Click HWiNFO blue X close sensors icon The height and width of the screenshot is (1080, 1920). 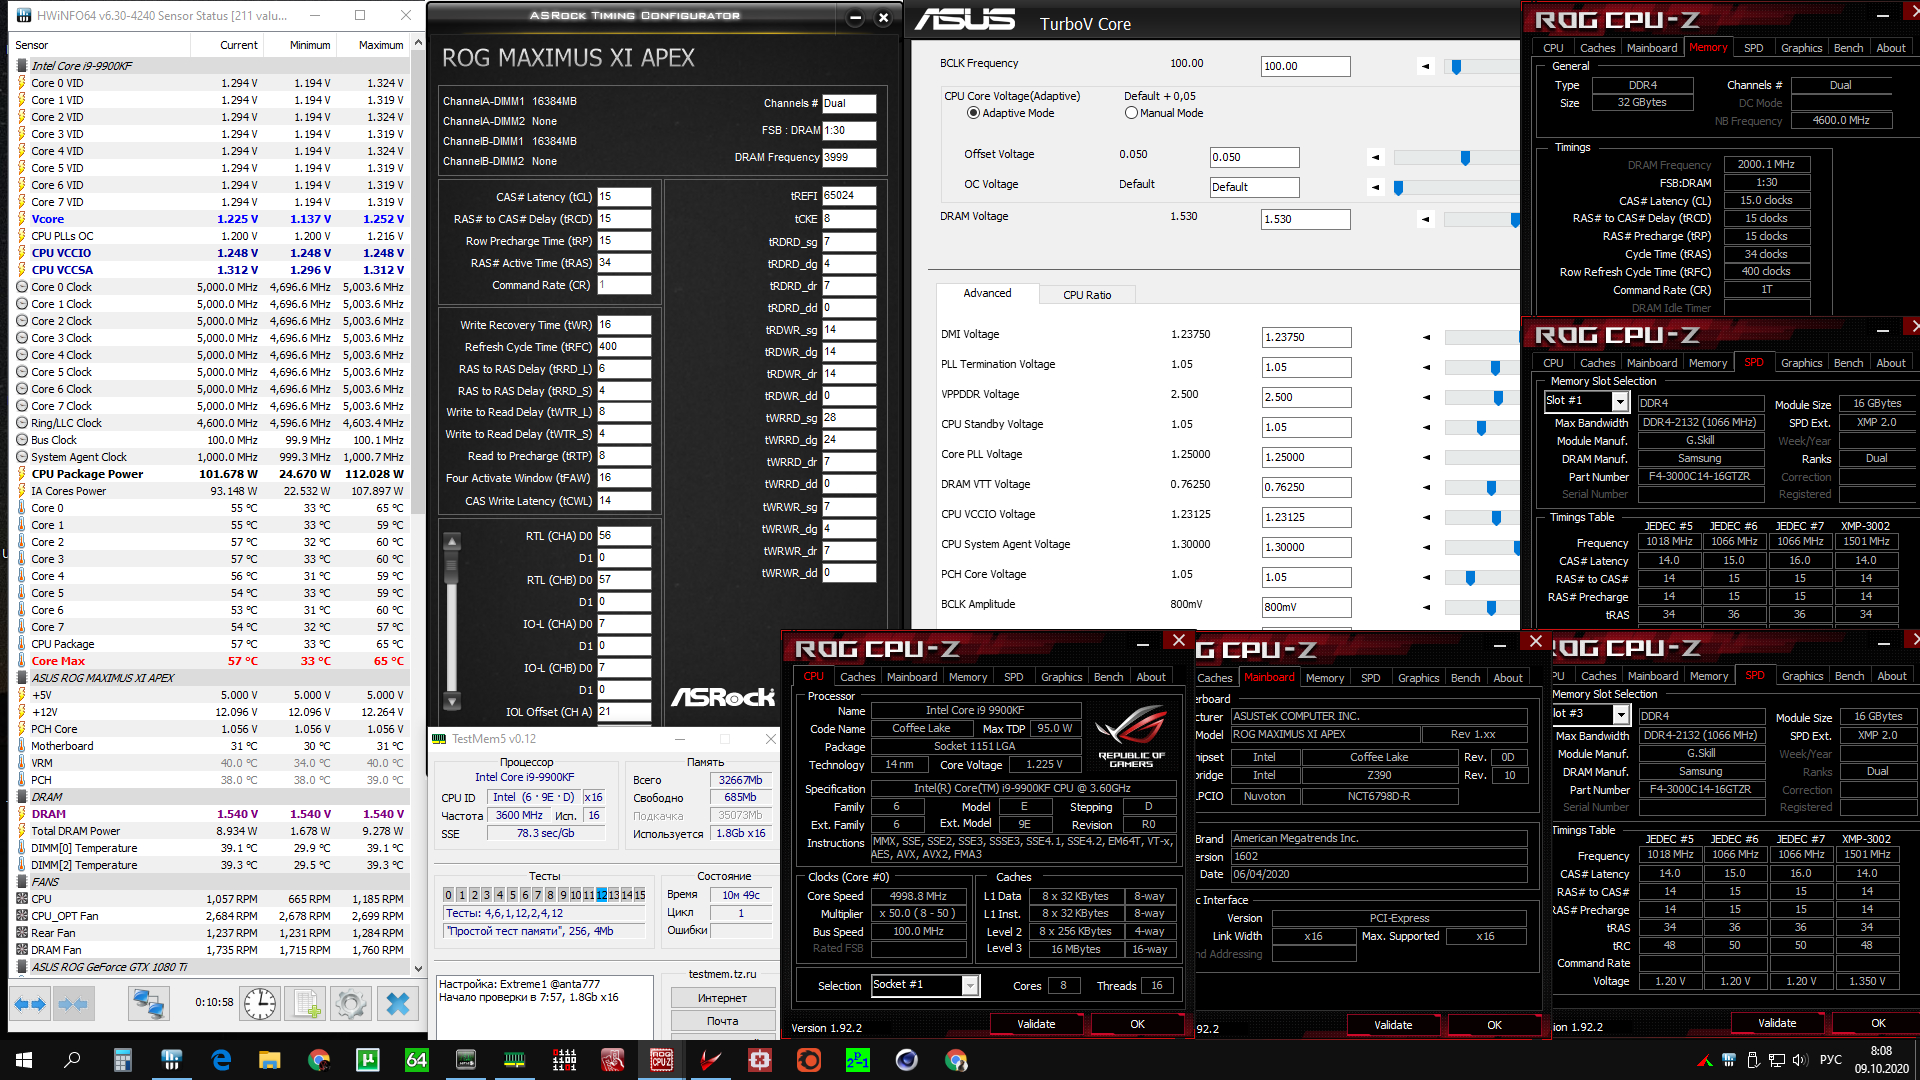coord(397,1003)
